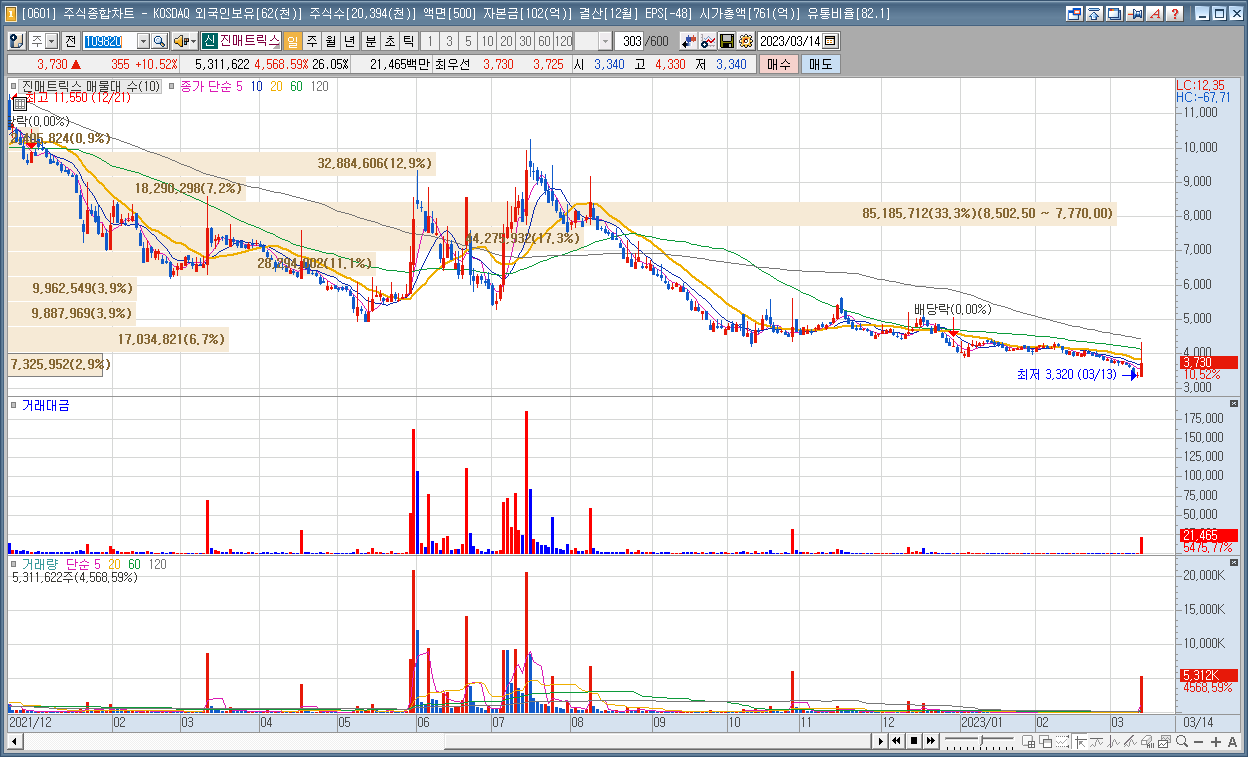Click the 매수 buy button
Viewport: 1248px width, 757px height.
click(777, 64)
